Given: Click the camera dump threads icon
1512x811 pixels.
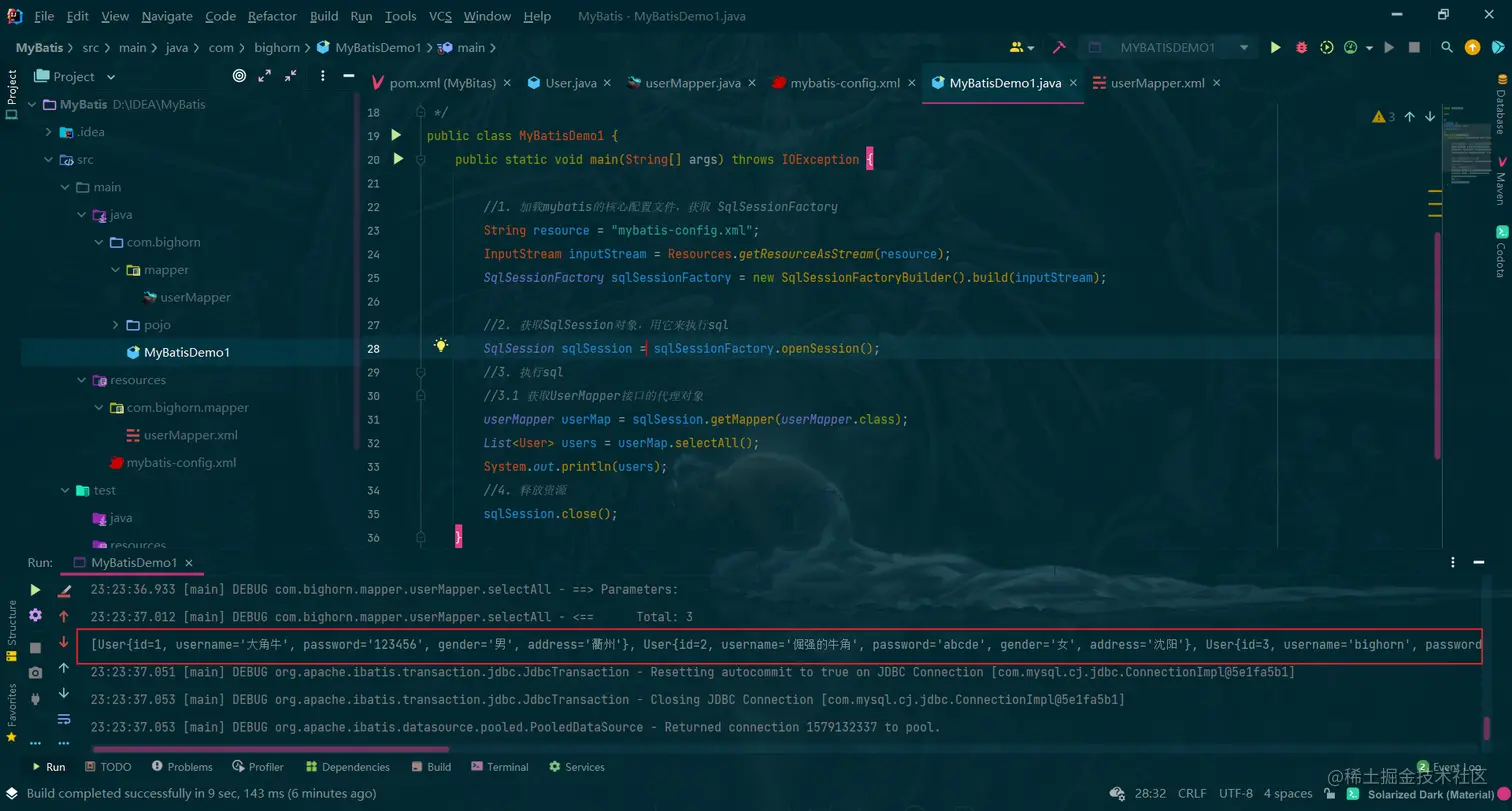Looking at the screenshot, I should coord(35,673).
